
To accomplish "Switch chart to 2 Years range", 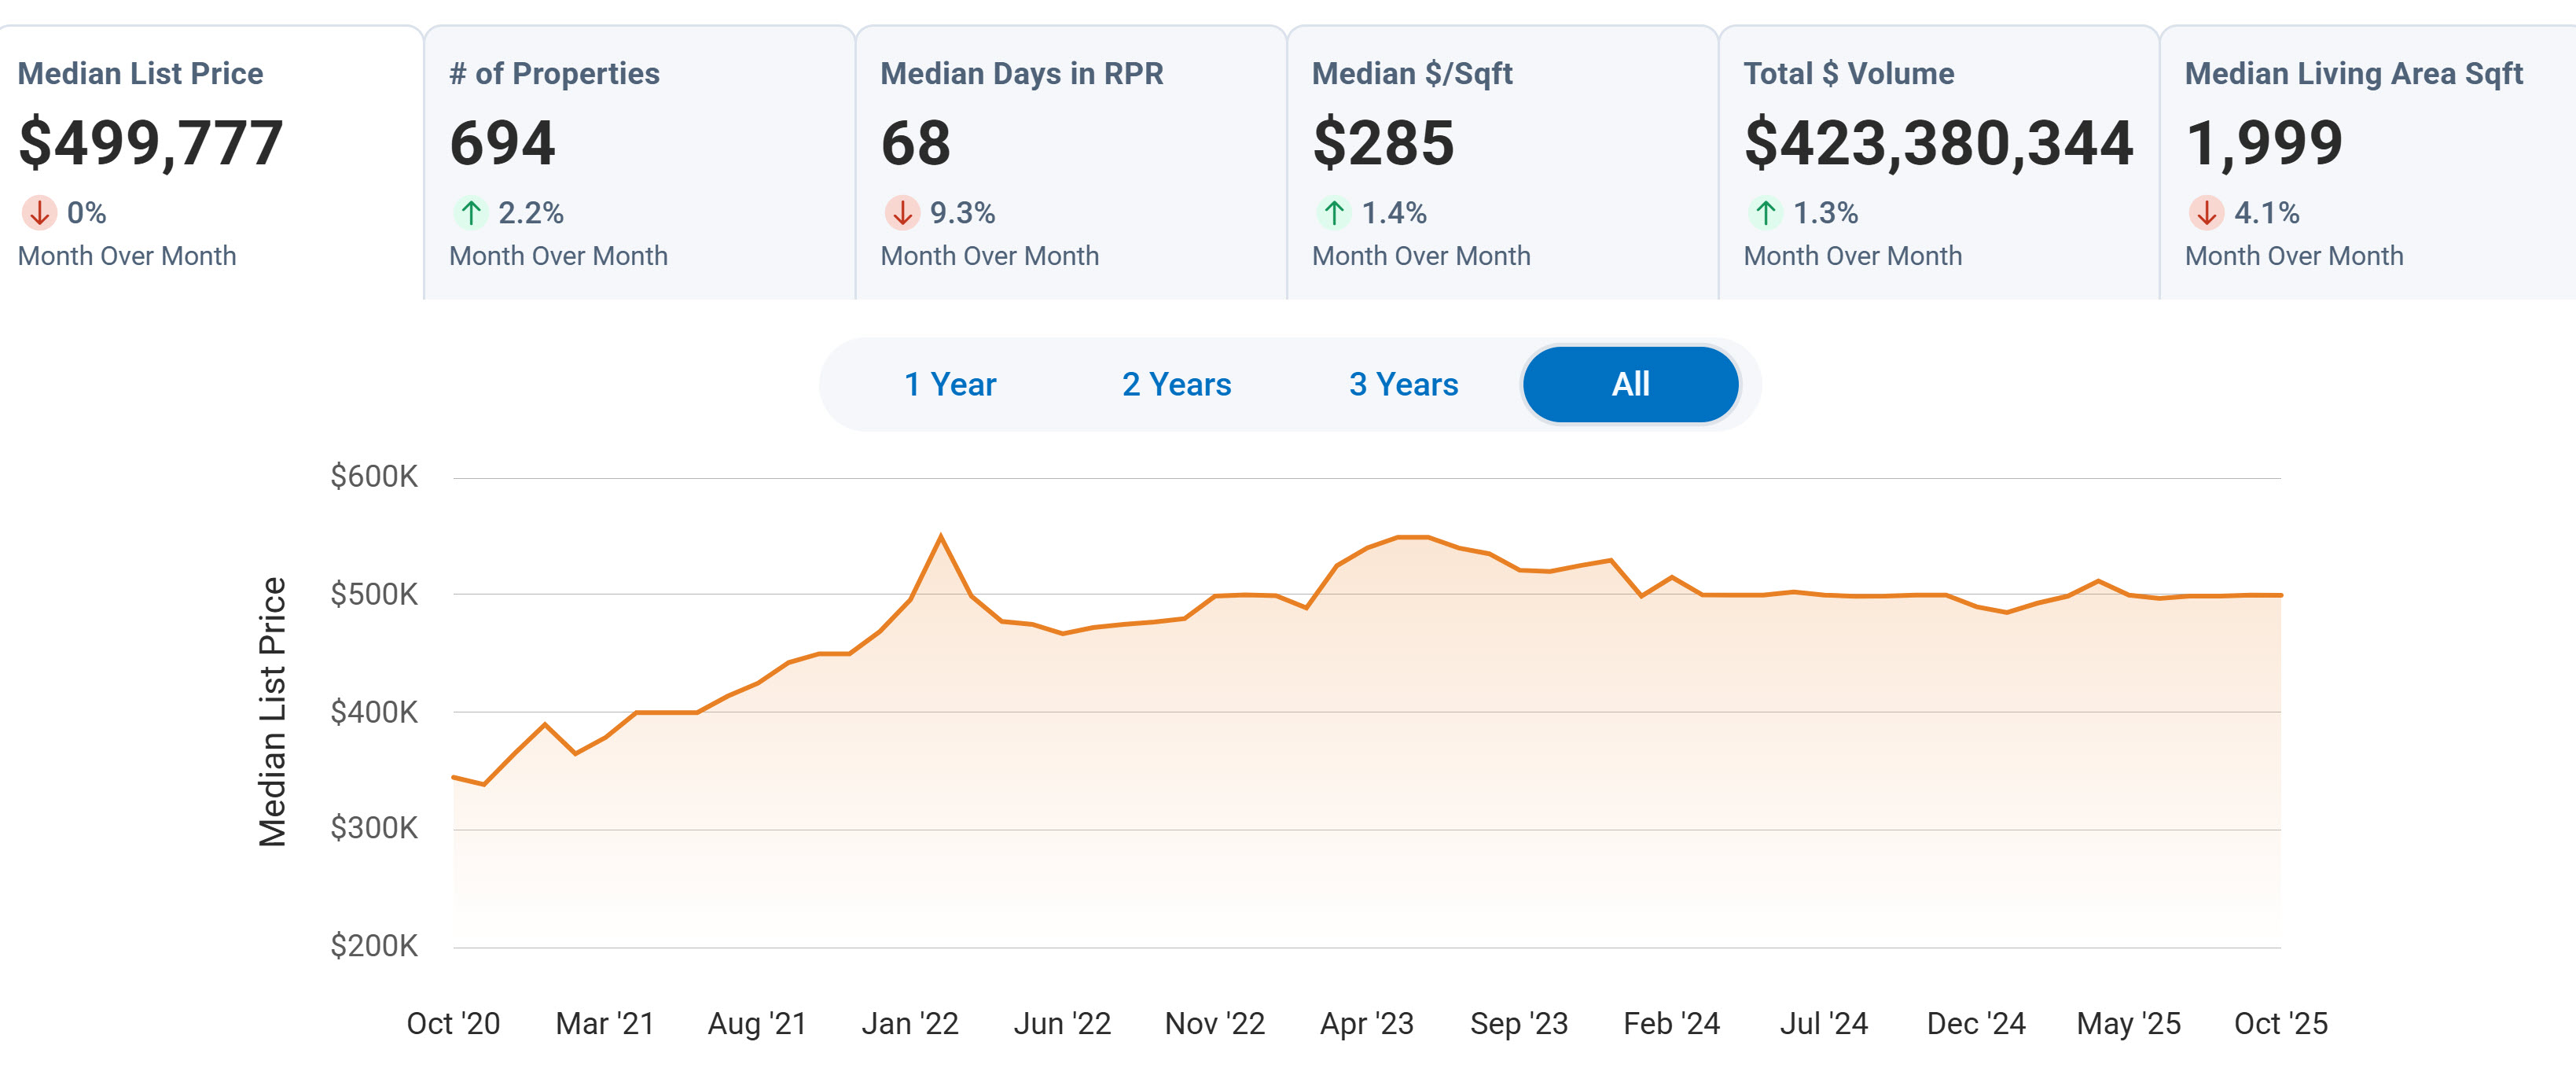I will (1176, 384).
